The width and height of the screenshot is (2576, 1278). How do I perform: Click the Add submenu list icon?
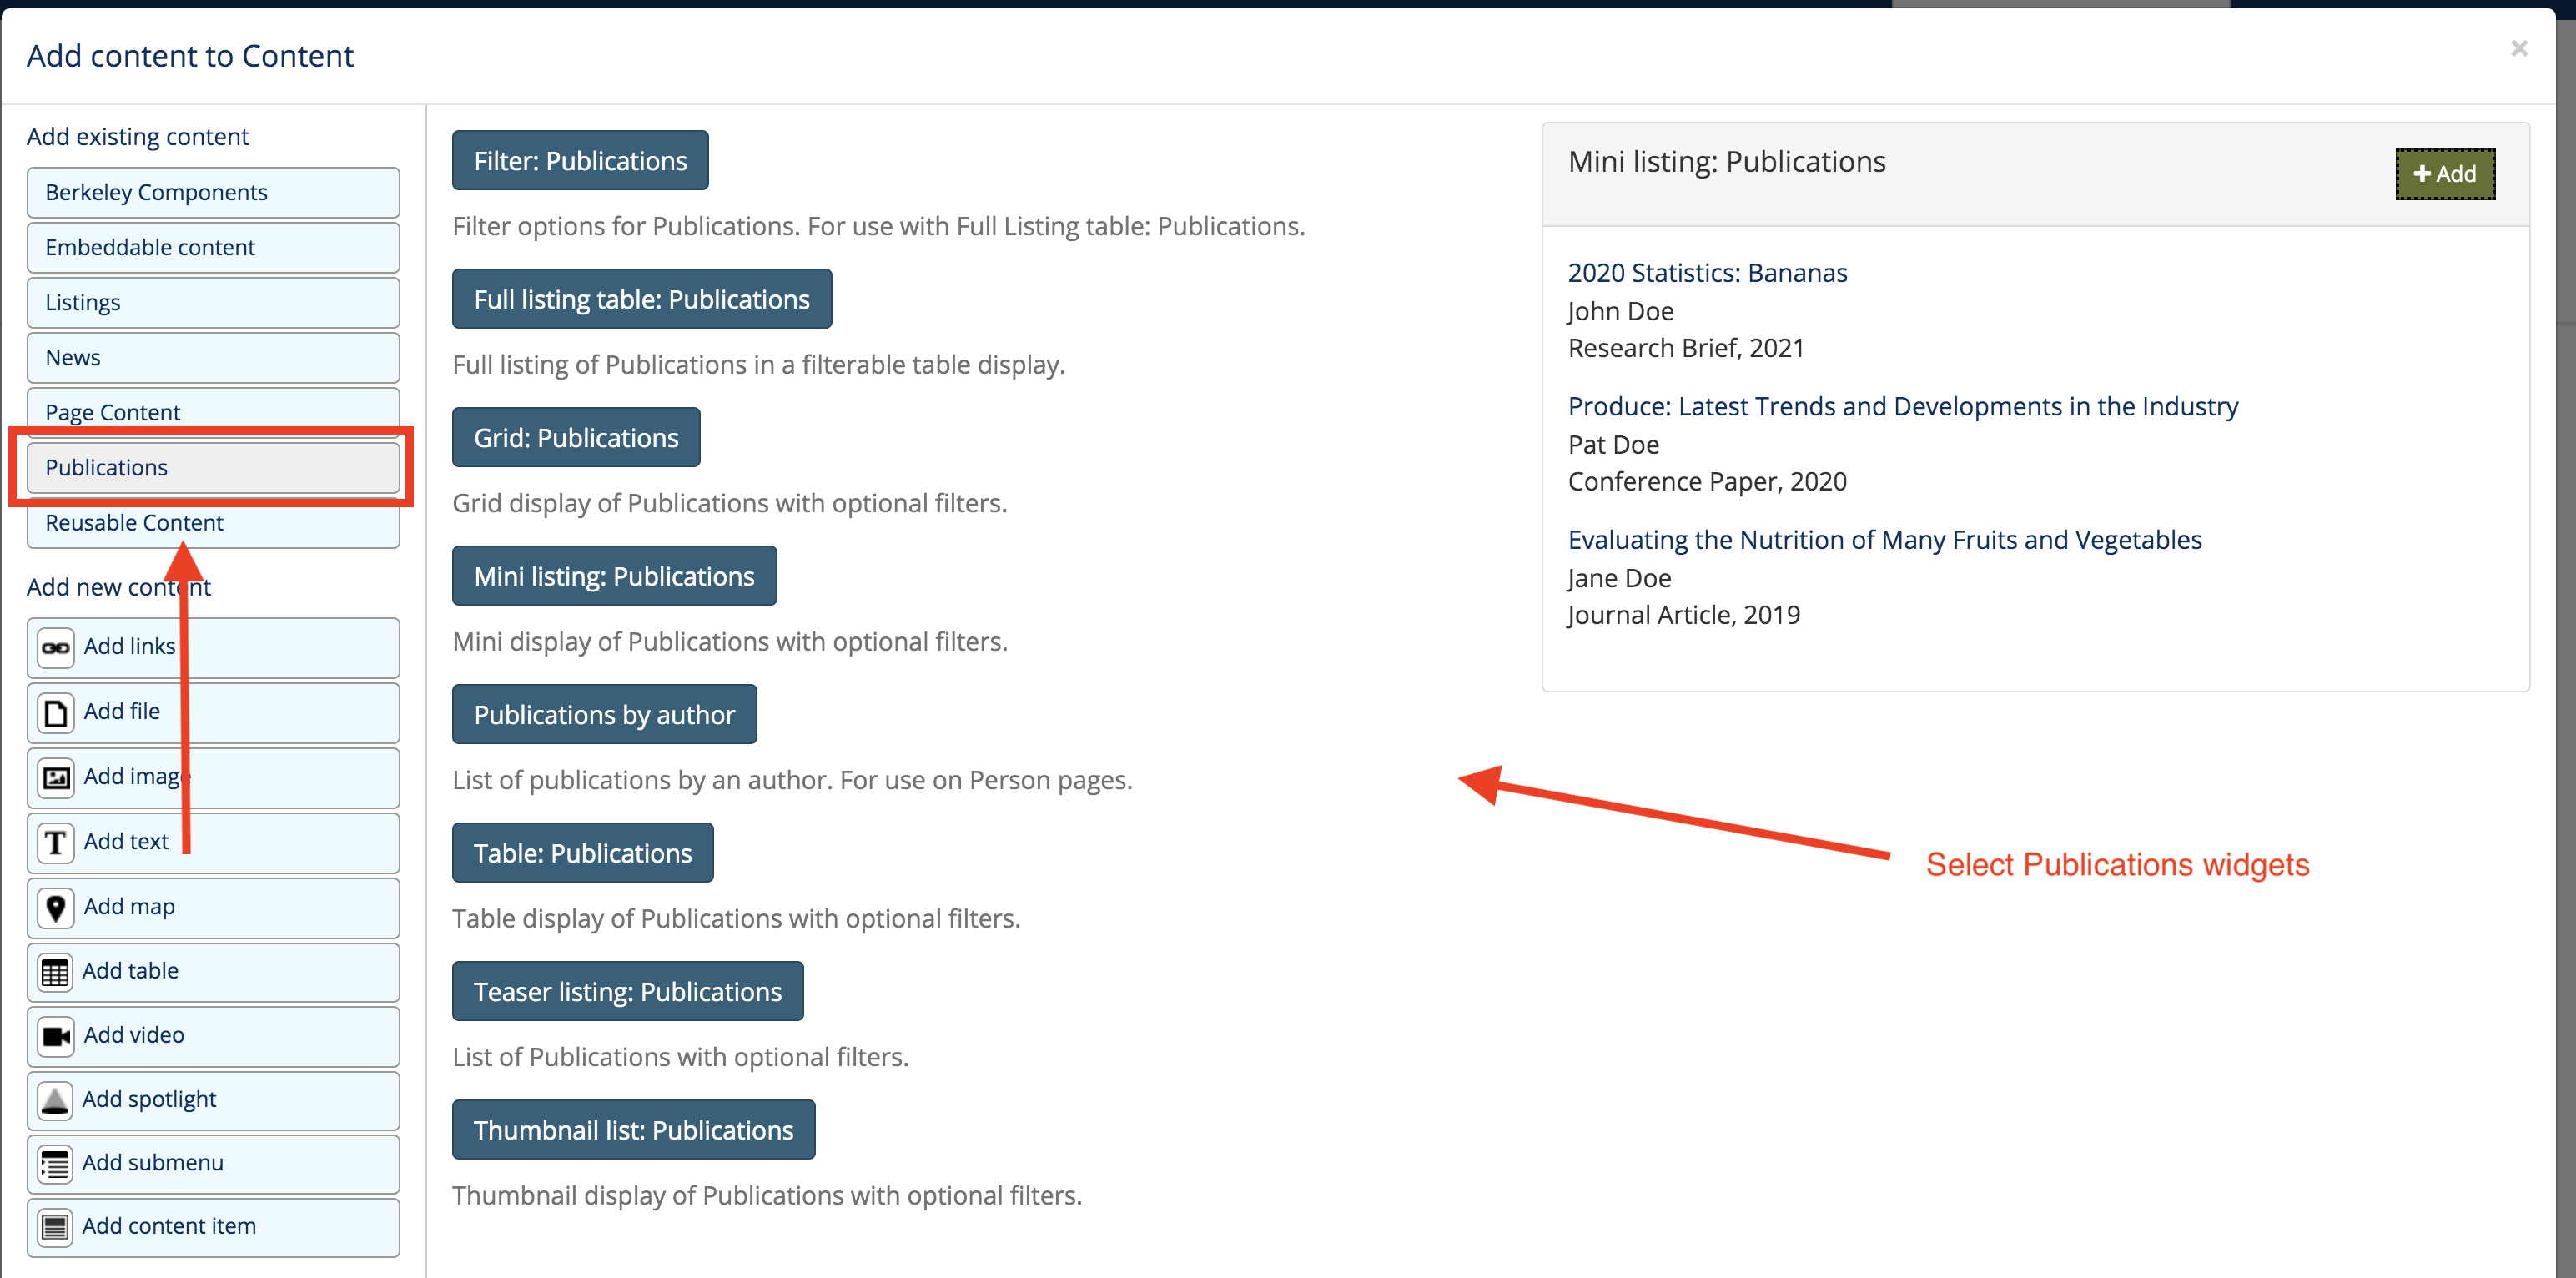pyautogui.click(x=55, y=1164)
